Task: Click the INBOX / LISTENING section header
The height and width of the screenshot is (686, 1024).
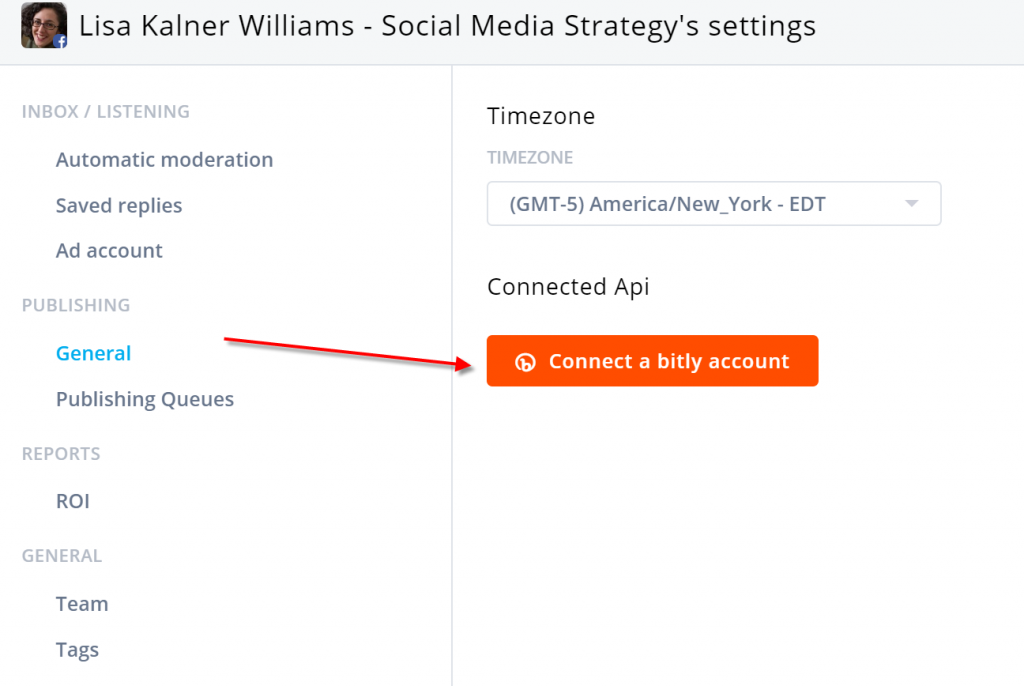Action: (x=106, y=112)
